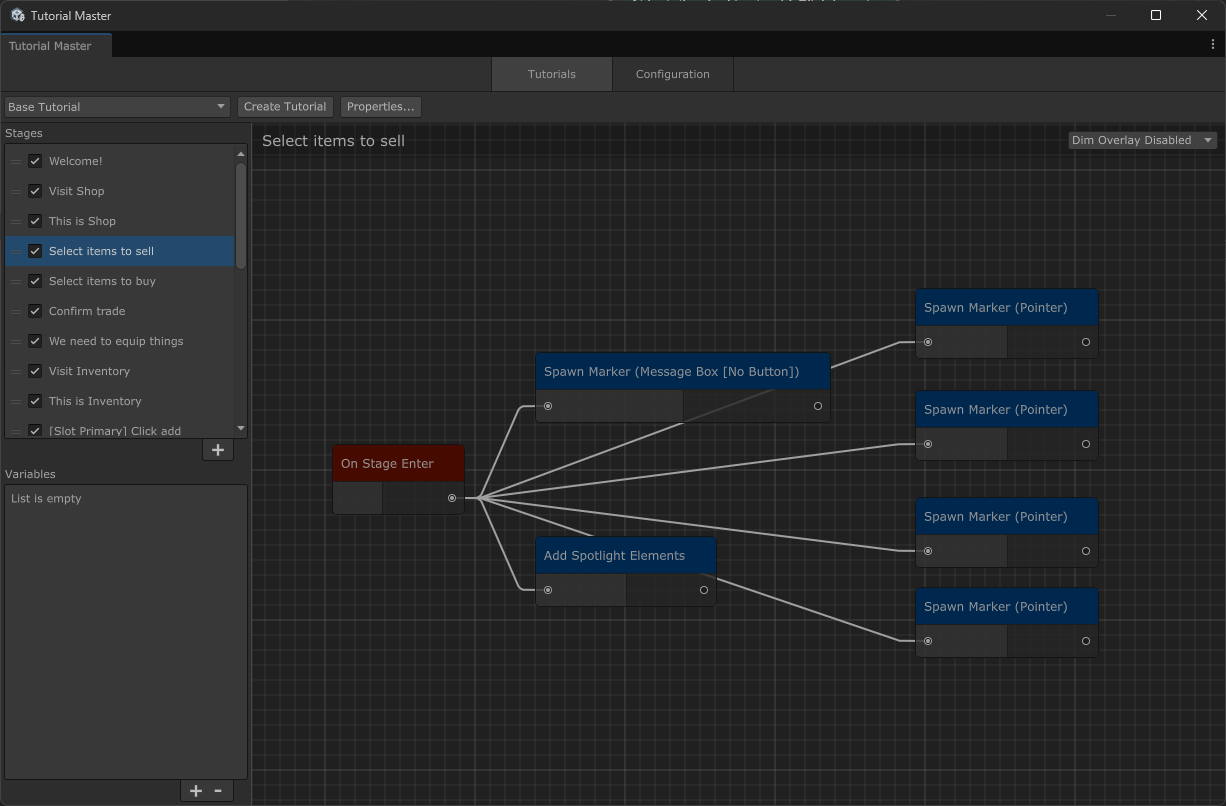
Task: Select the This is Shop stage
Action: 120,221
